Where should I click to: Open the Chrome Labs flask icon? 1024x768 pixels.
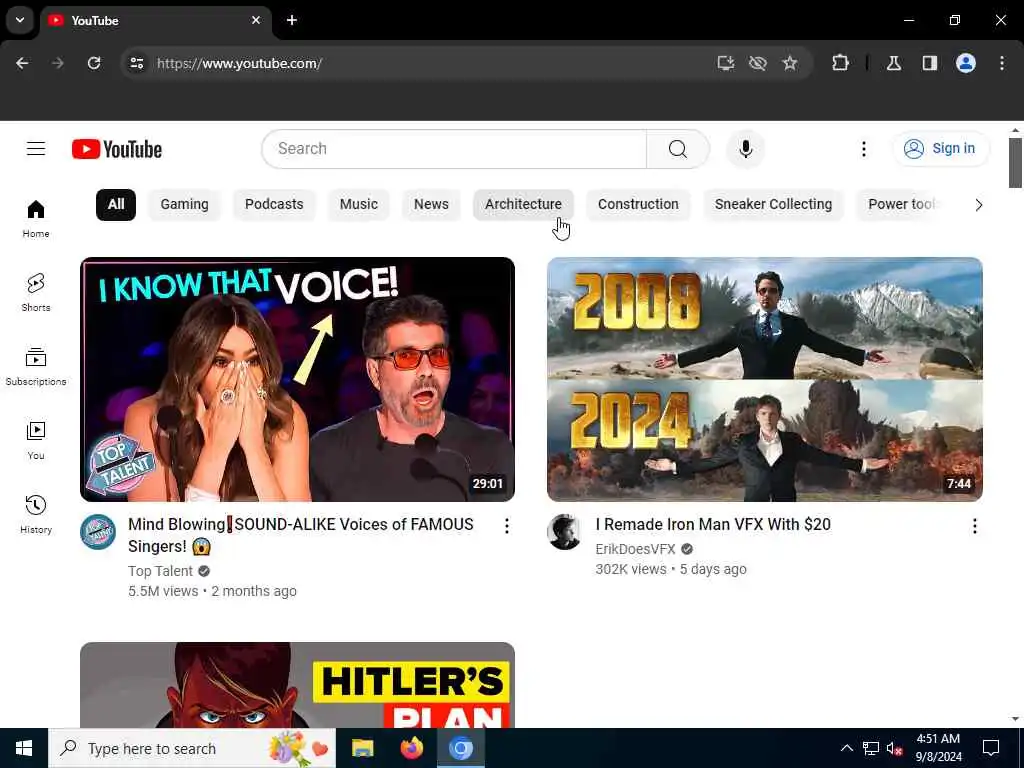(893, 63)
